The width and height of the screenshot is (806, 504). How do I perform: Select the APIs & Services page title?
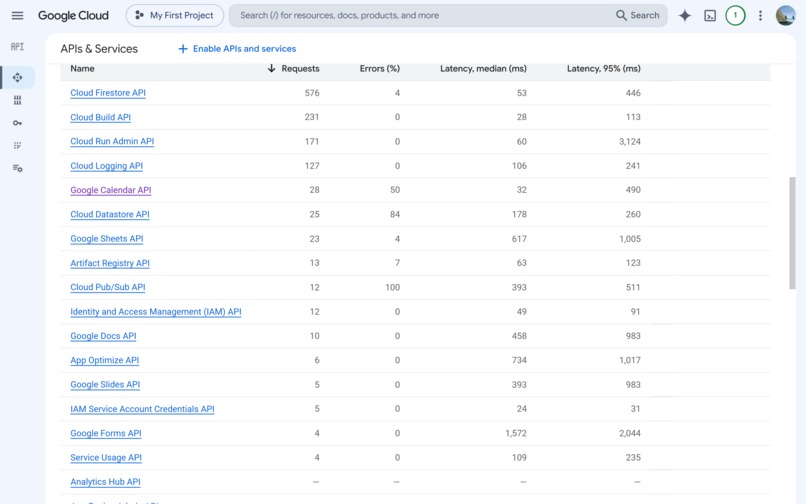[99, 49]
